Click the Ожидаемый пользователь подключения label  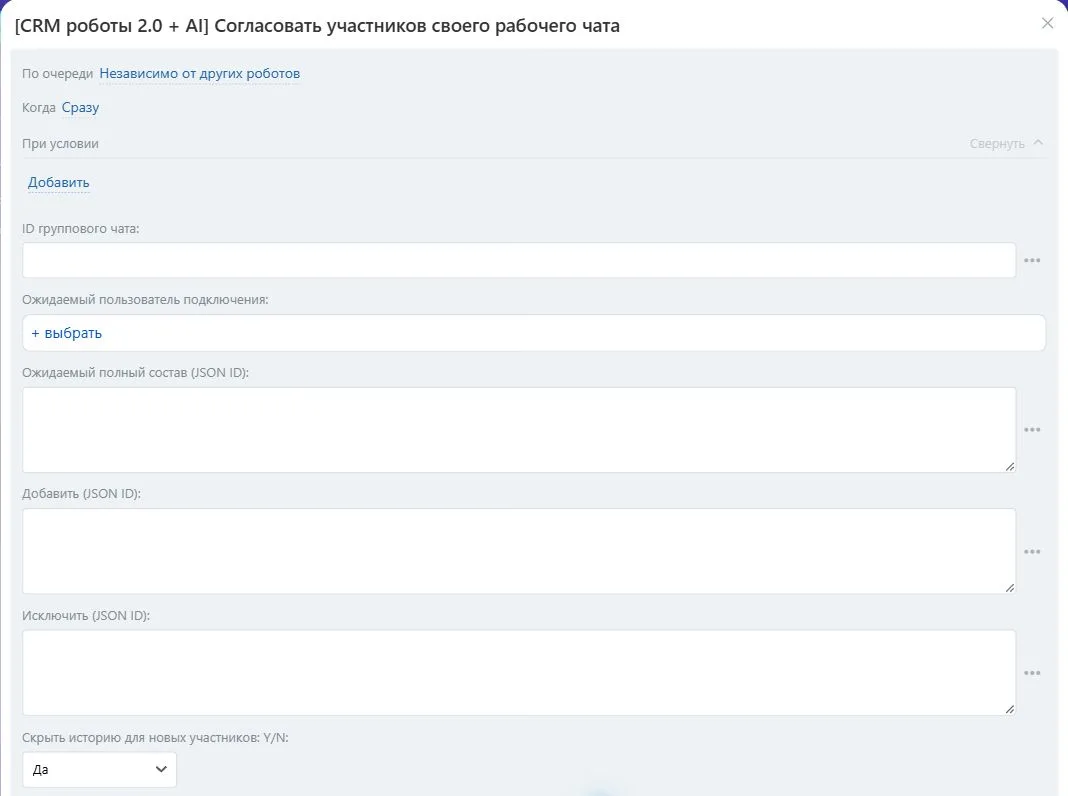(x=145, y=300)
